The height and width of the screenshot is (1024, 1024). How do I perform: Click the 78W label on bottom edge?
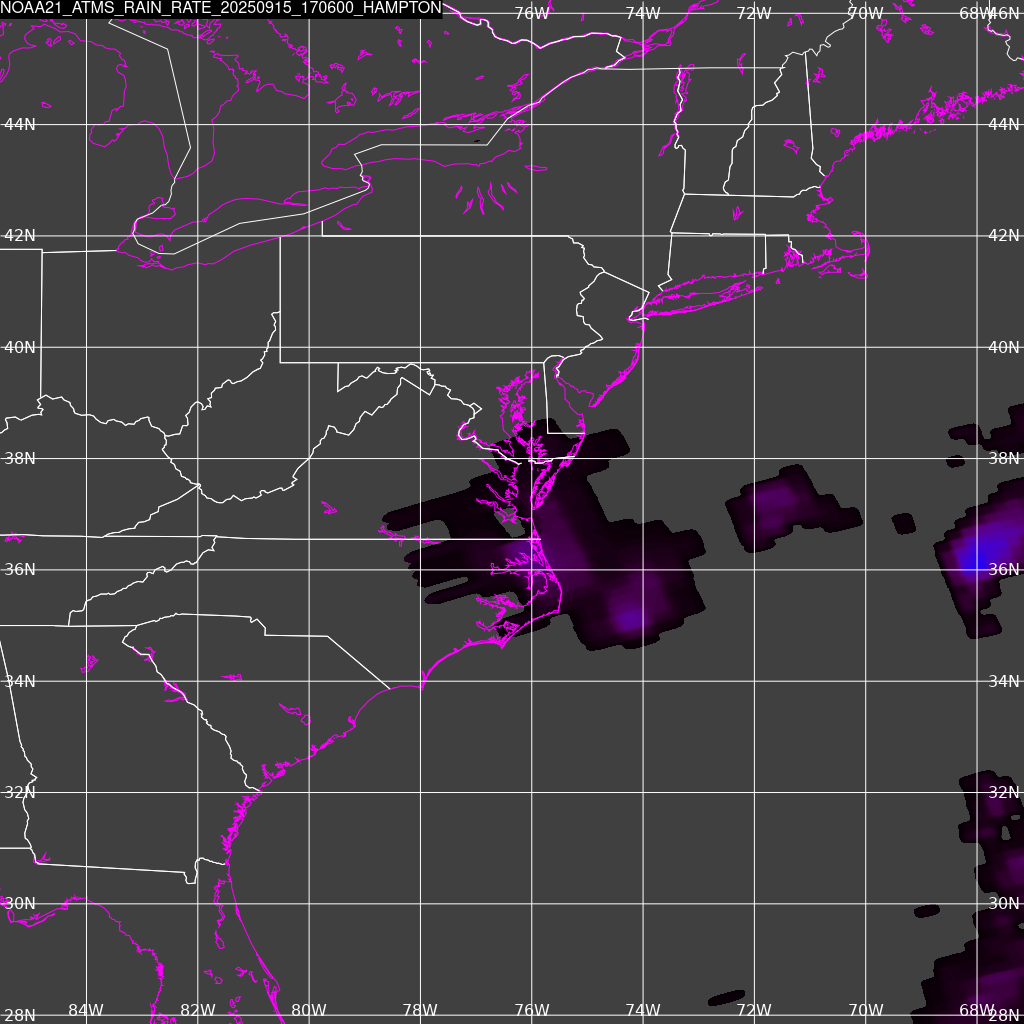(x=420, y=1010)
